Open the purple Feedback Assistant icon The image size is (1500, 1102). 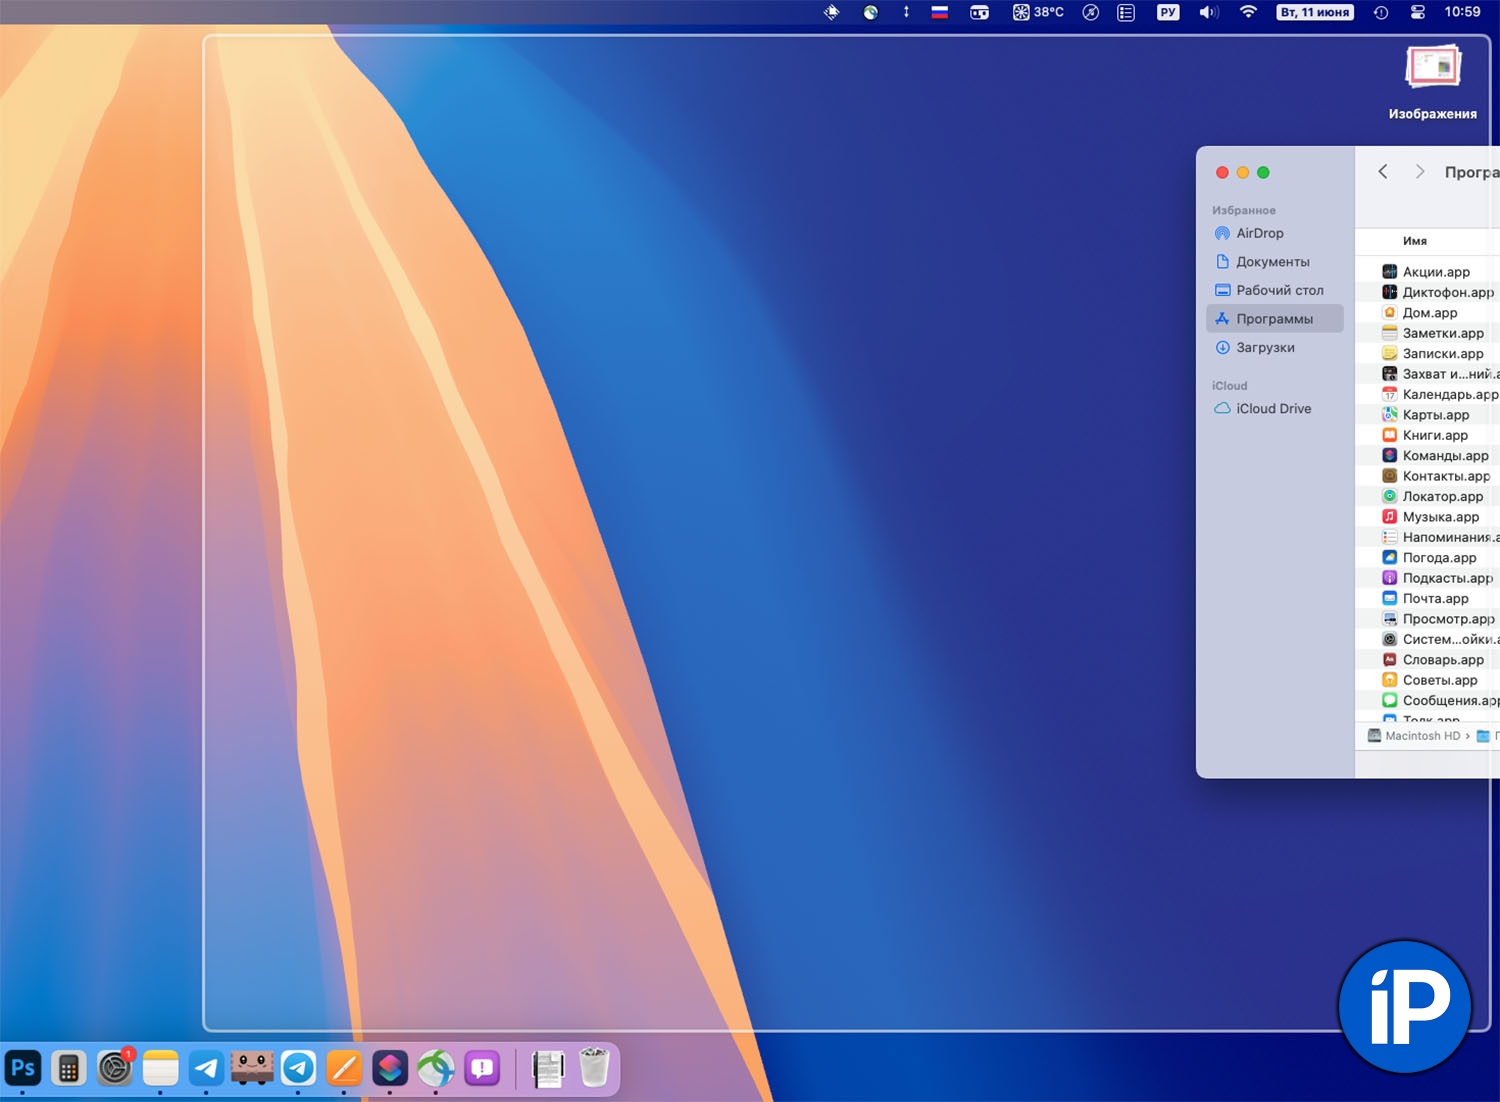tap(482, 1068)
